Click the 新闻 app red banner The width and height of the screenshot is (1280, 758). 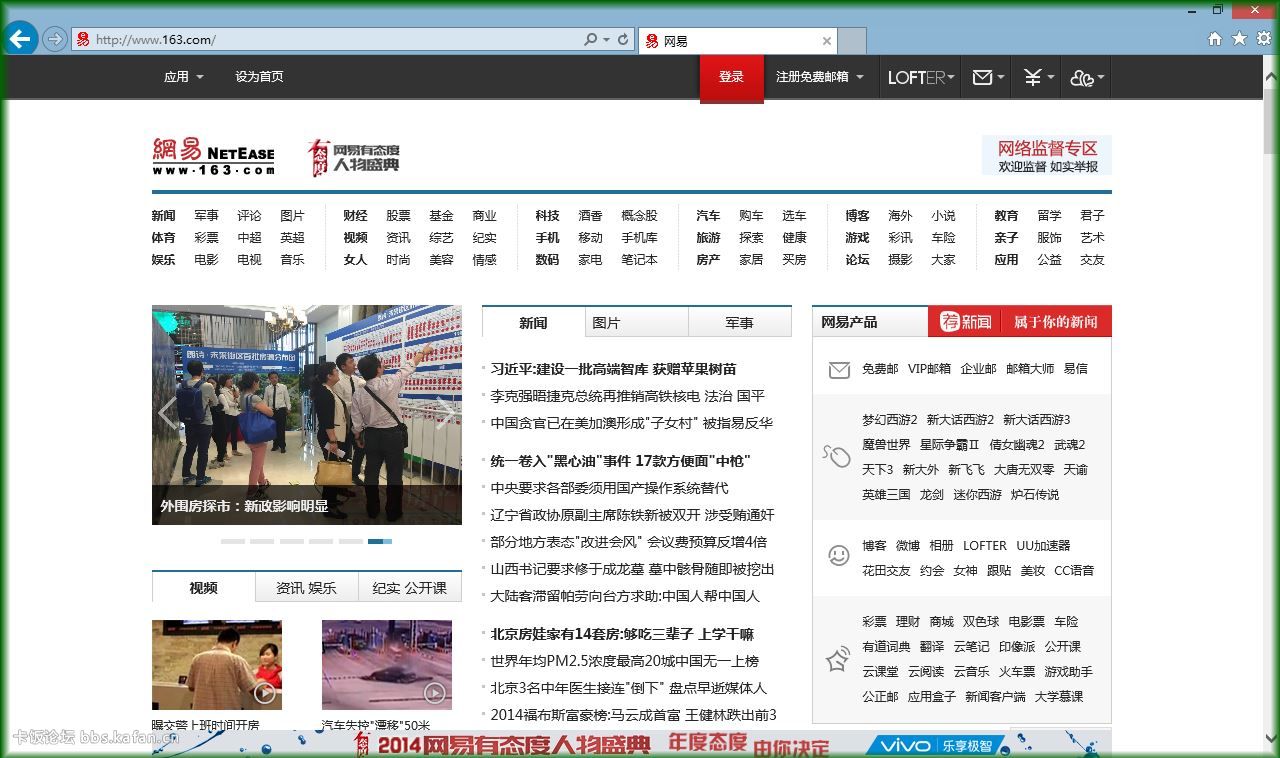tap(1020, 321)
